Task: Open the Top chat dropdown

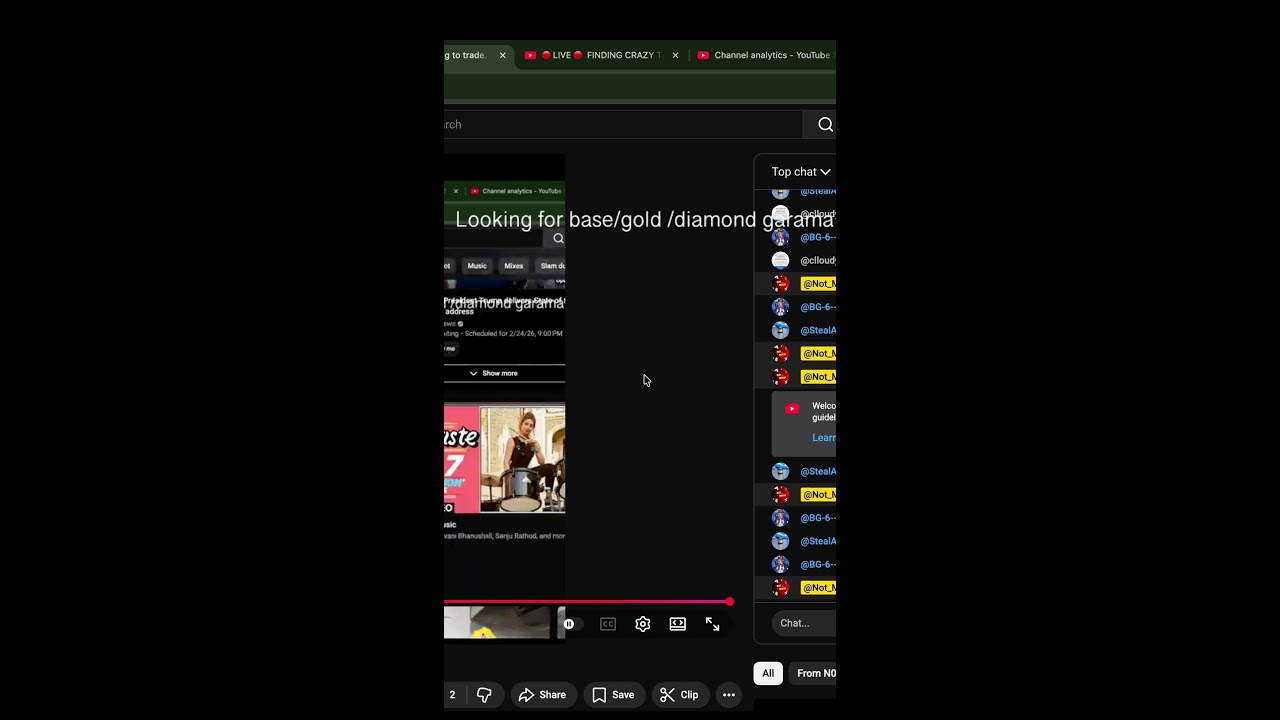Action: (x=801, y=172)
